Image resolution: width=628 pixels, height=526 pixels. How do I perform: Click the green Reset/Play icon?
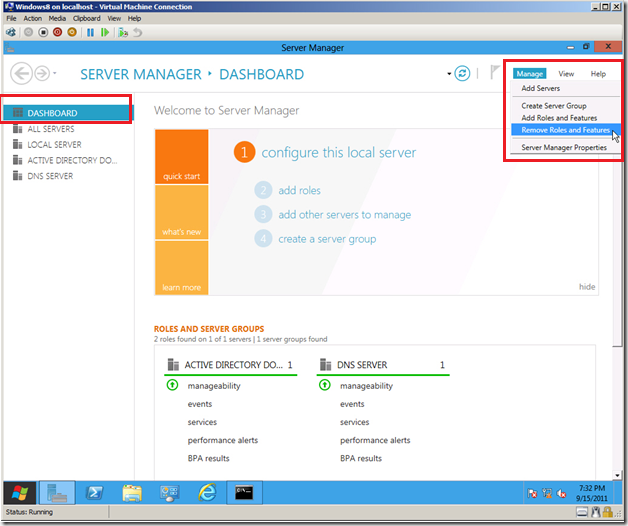coord(105,32)
